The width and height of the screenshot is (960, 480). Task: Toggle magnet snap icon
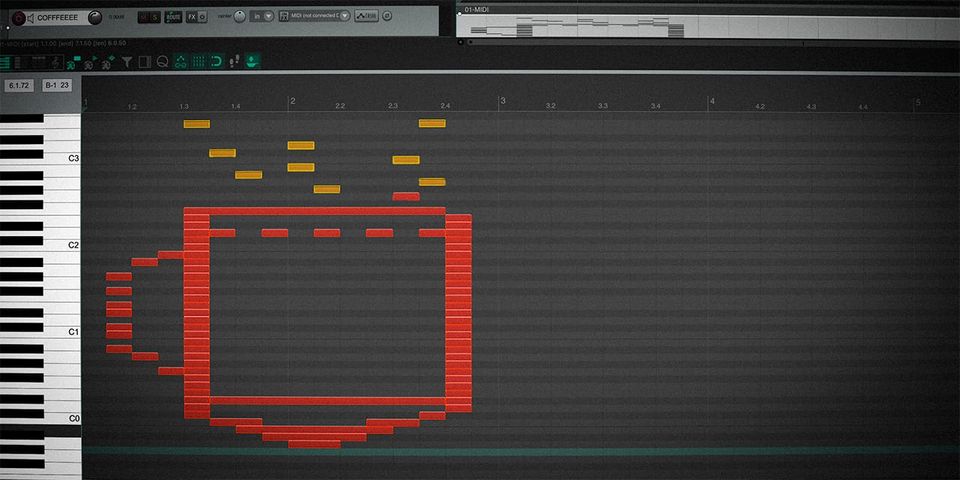216,61
